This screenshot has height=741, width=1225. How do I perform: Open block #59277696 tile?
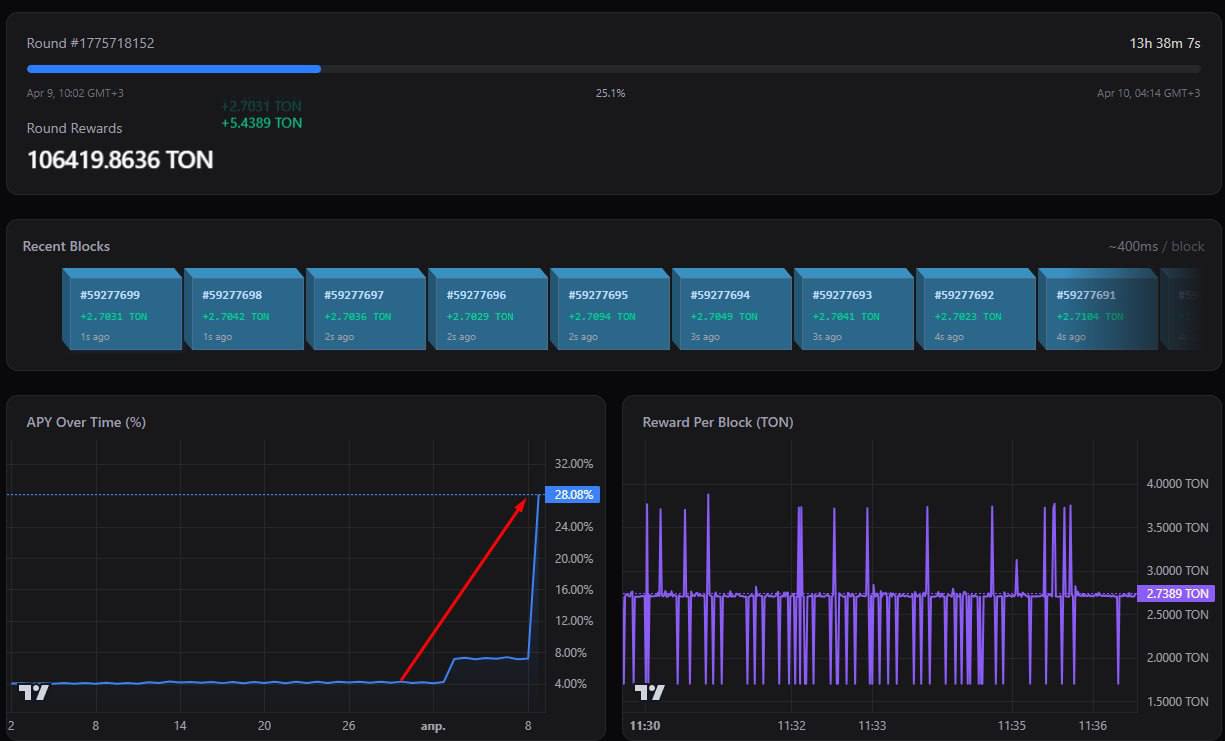click(x=487, y=313)
